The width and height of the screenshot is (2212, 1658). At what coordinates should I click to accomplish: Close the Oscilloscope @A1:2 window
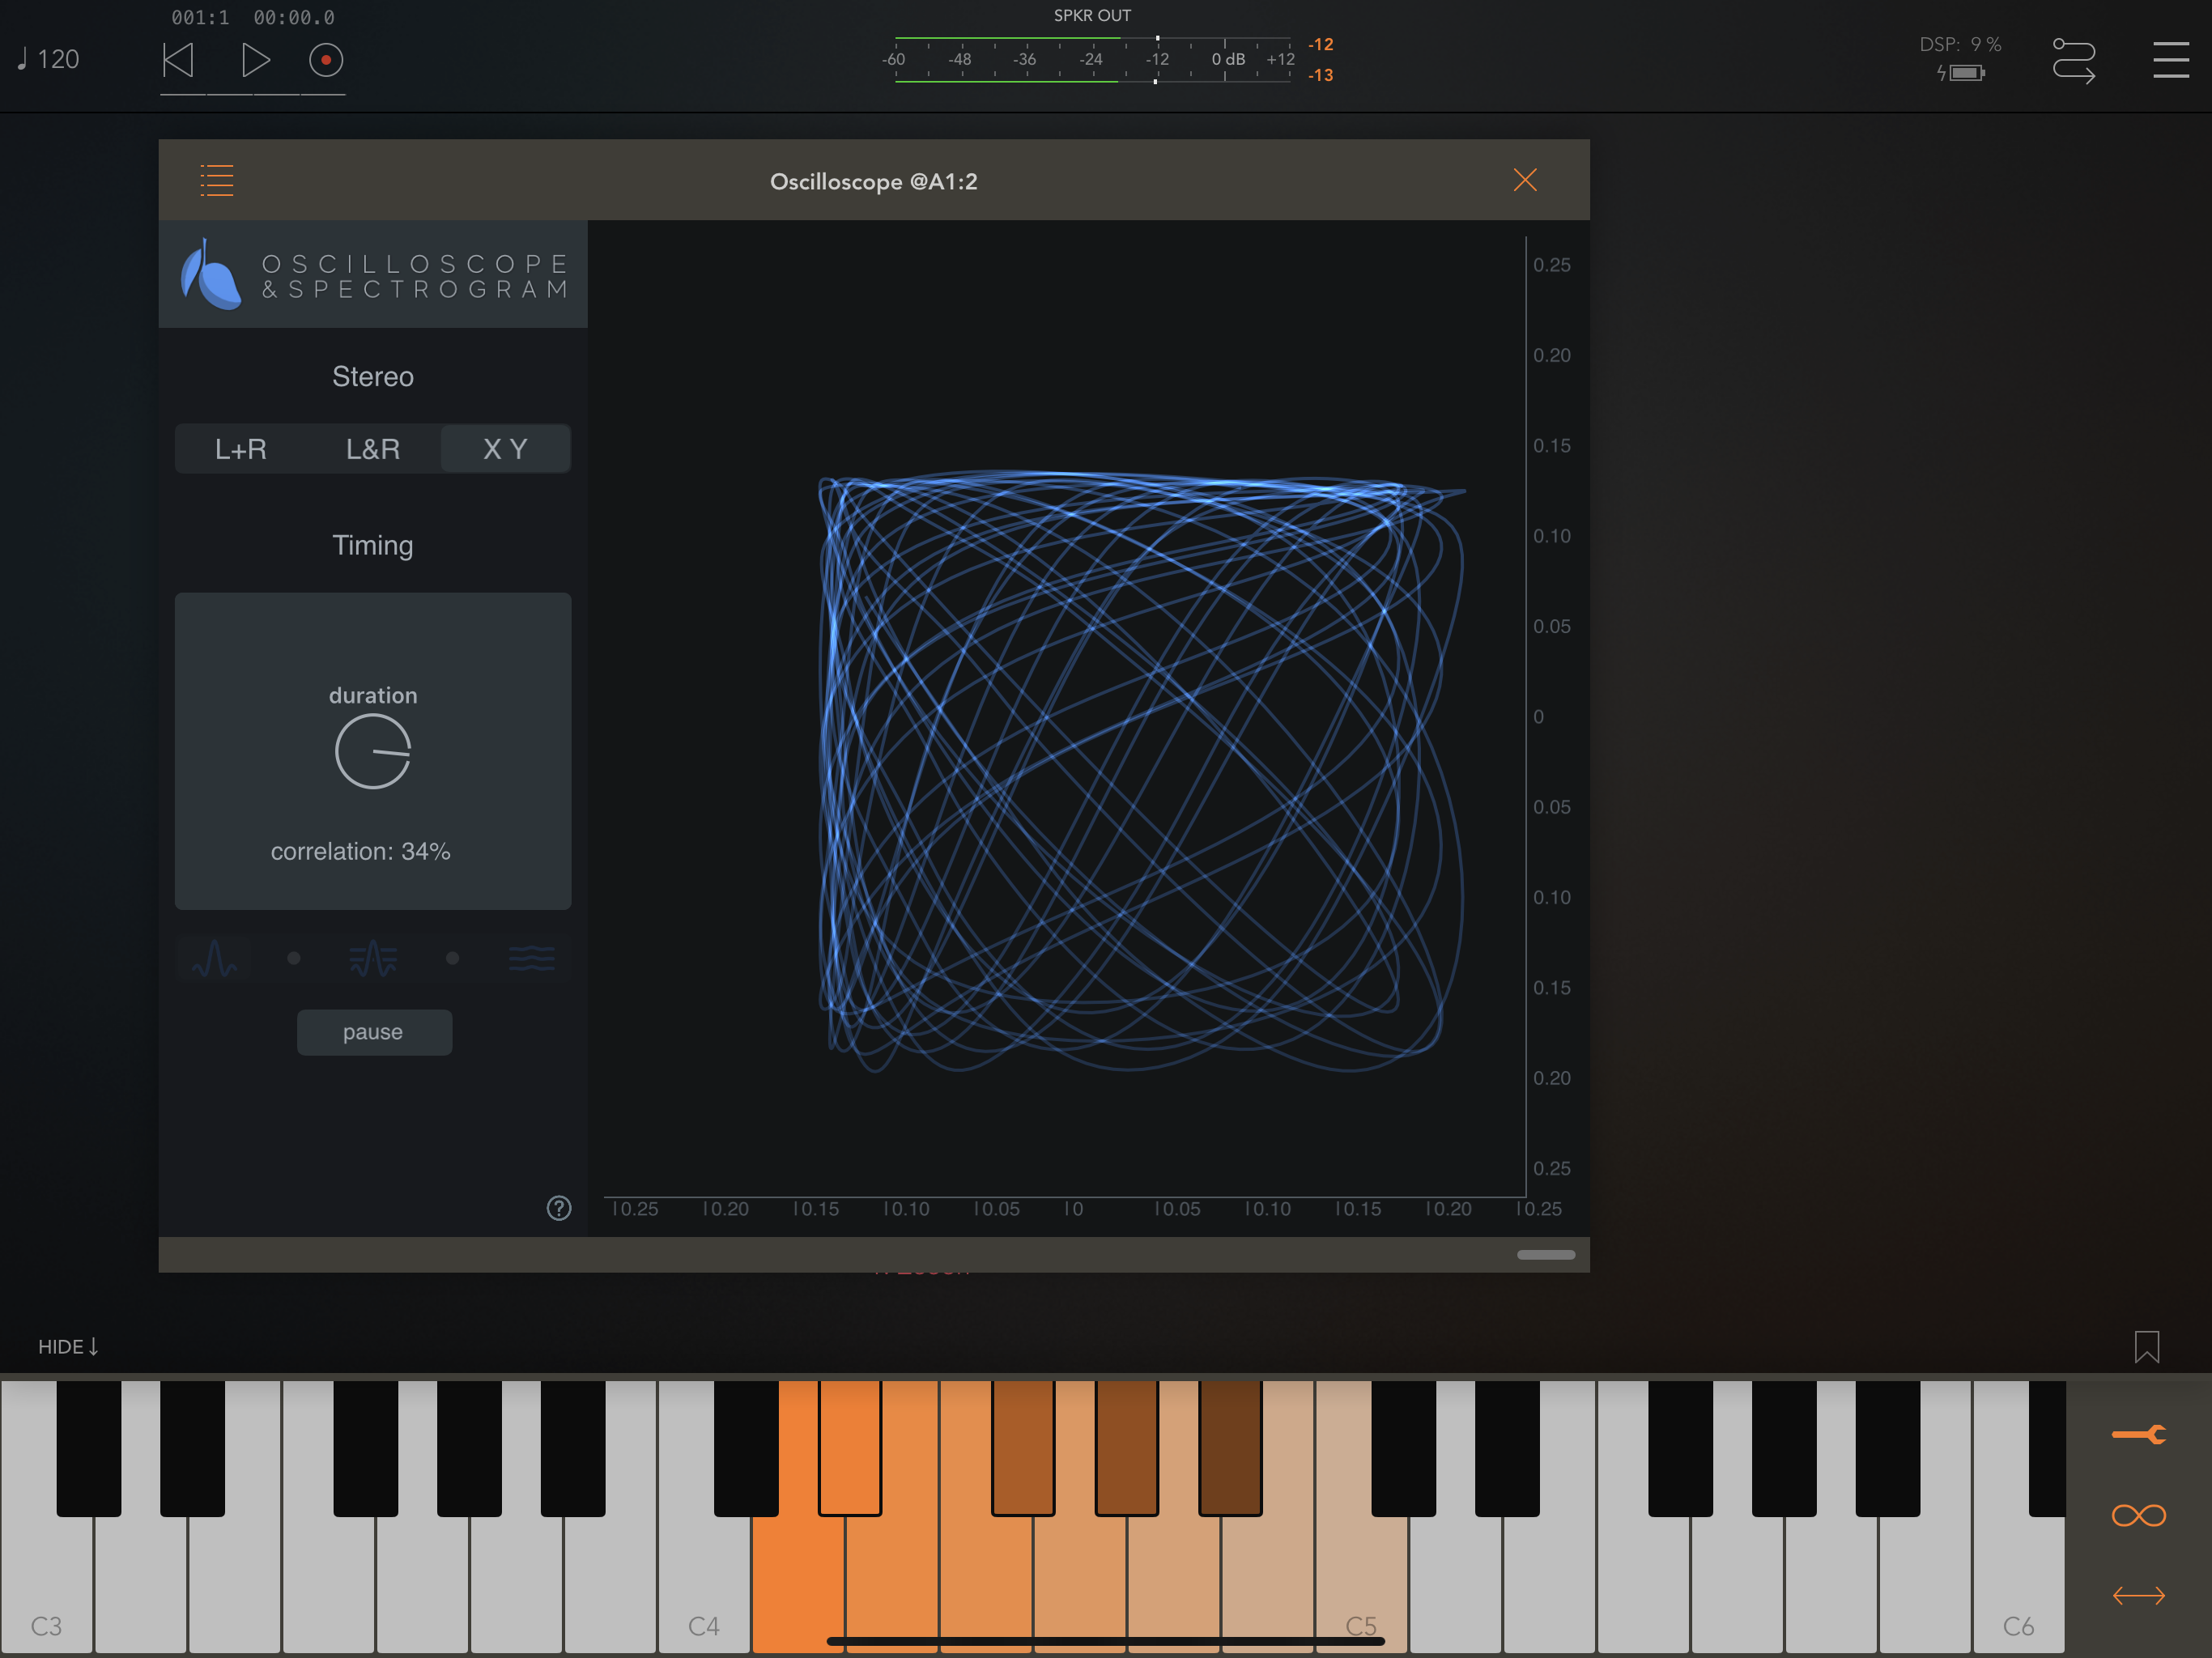1524,180
